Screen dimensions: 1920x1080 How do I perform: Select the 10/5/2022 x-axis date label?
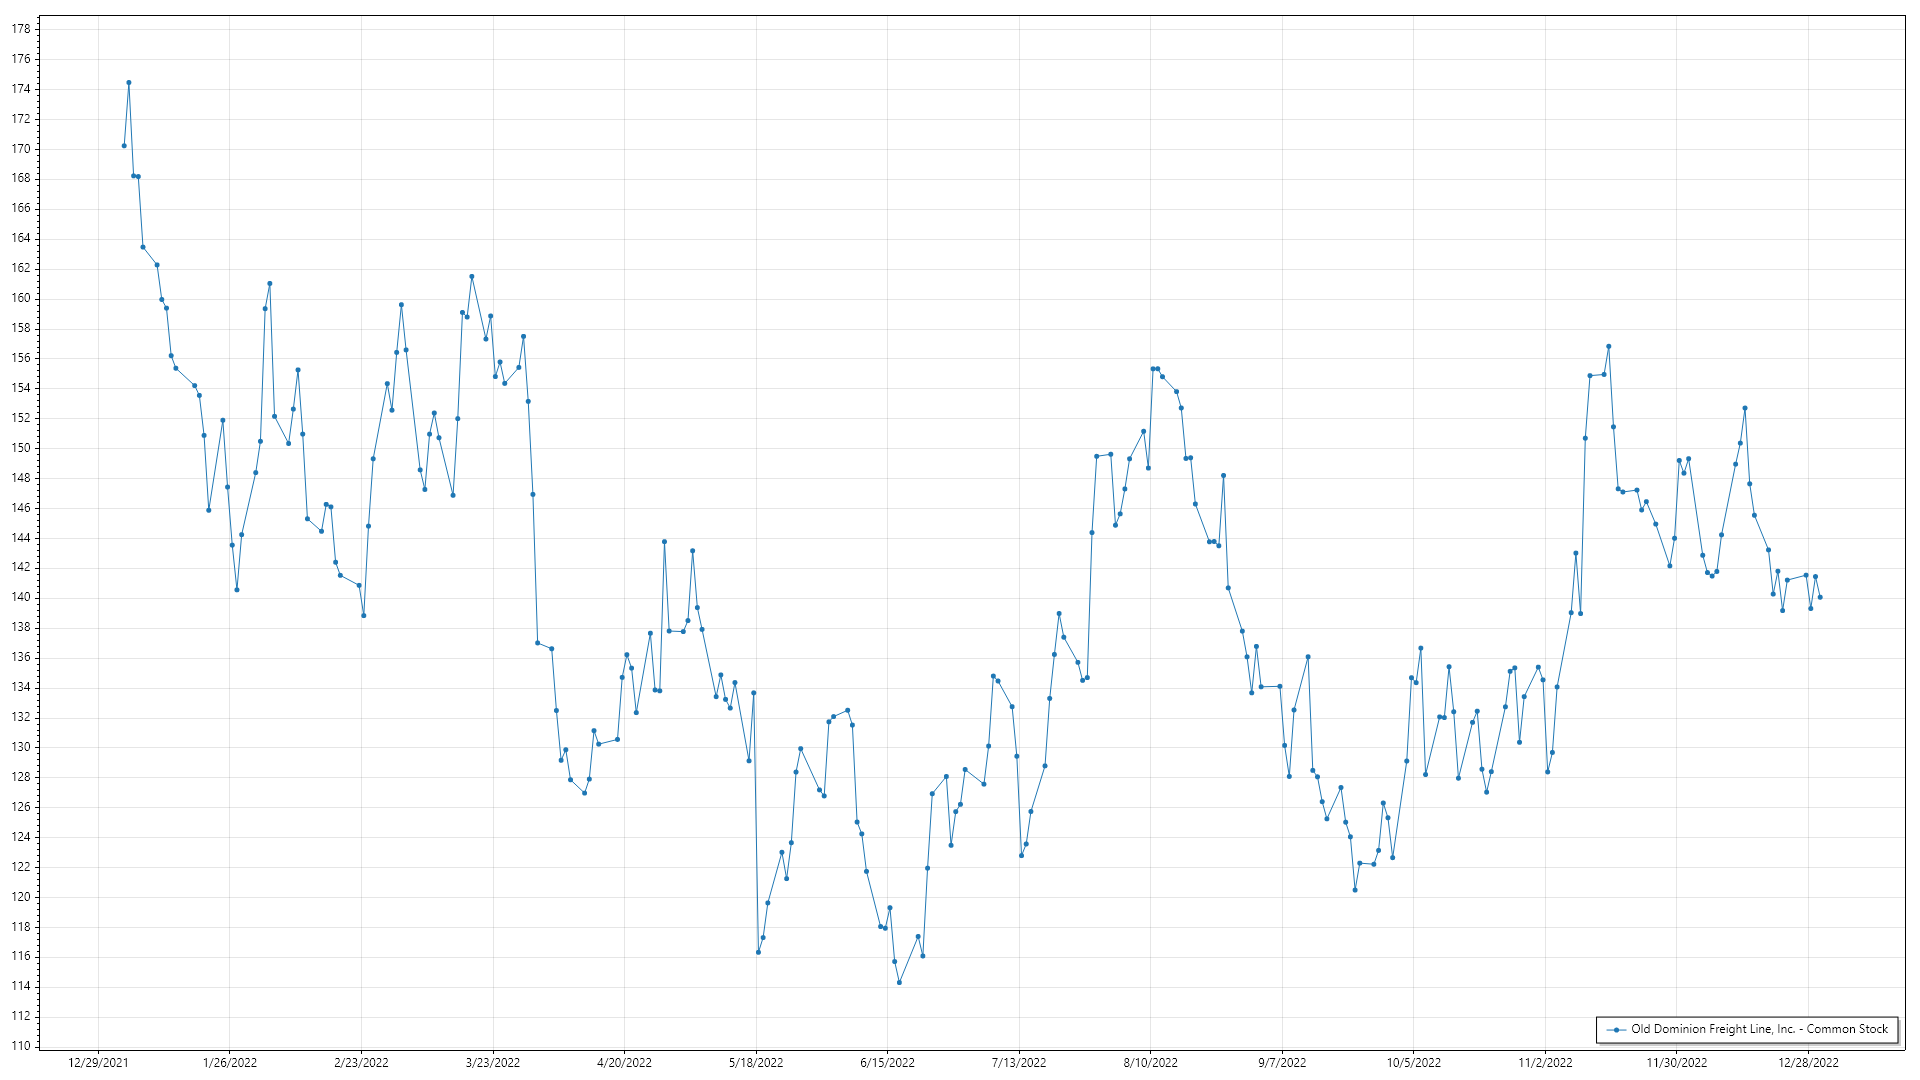coord(1413,1062)
